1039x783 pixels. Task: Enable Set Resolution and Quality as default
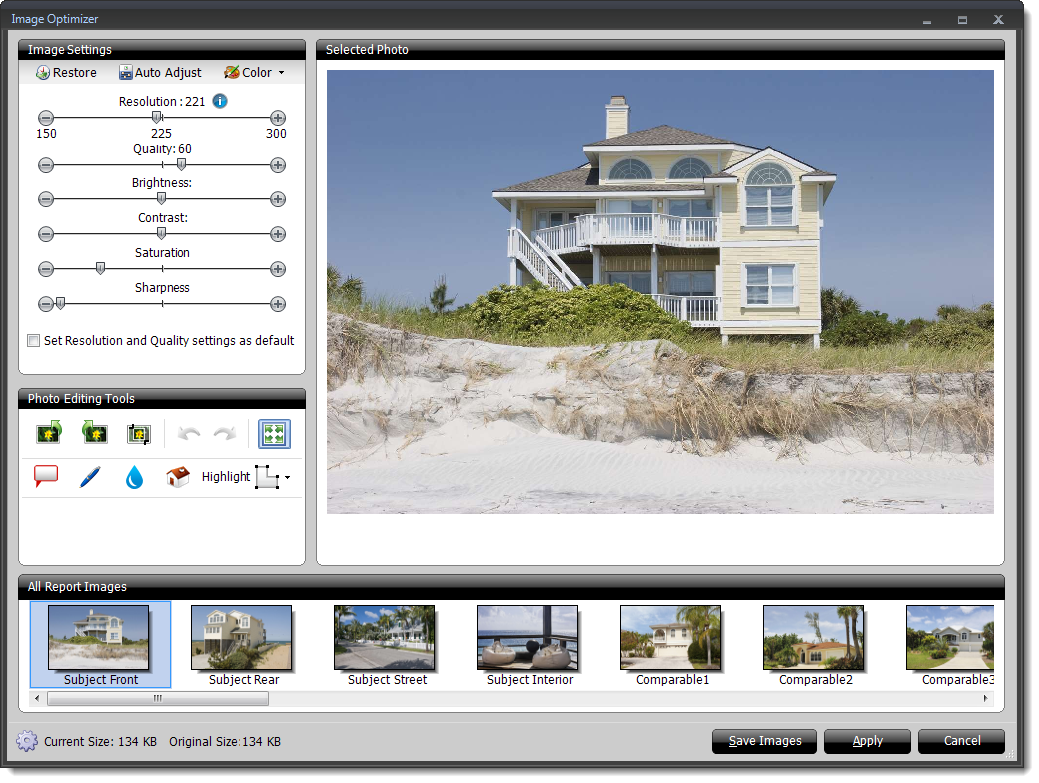point(34,341)
